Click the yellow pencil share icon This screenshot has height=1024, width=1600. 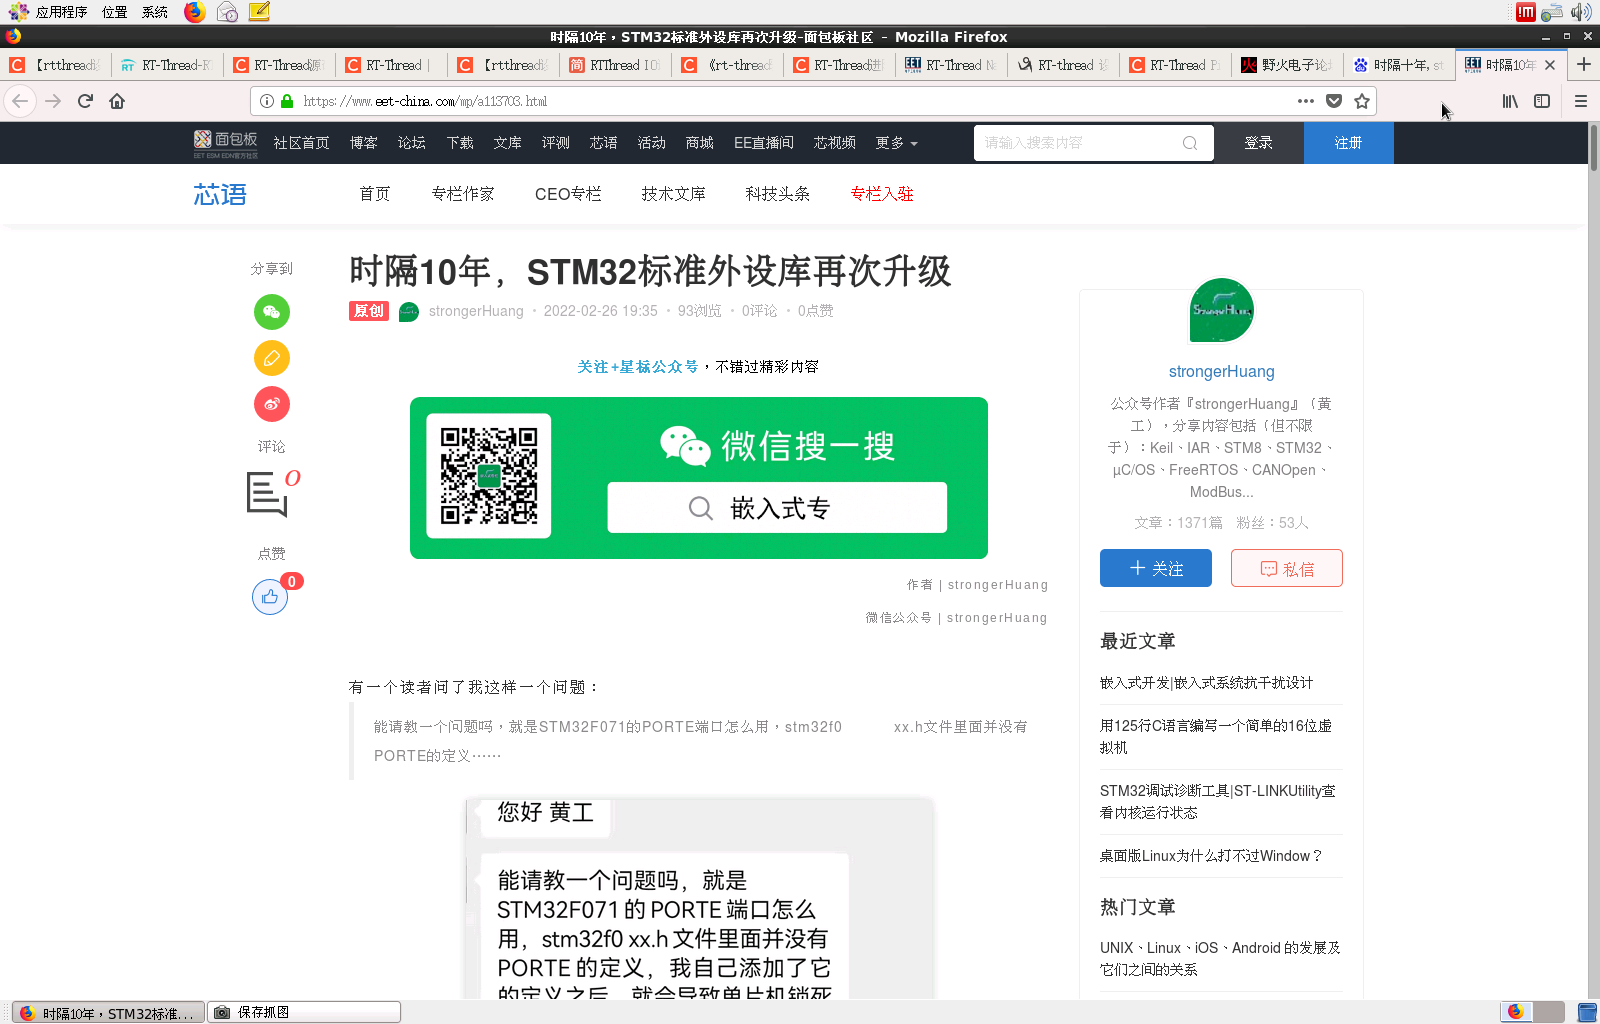click(272, 358)
